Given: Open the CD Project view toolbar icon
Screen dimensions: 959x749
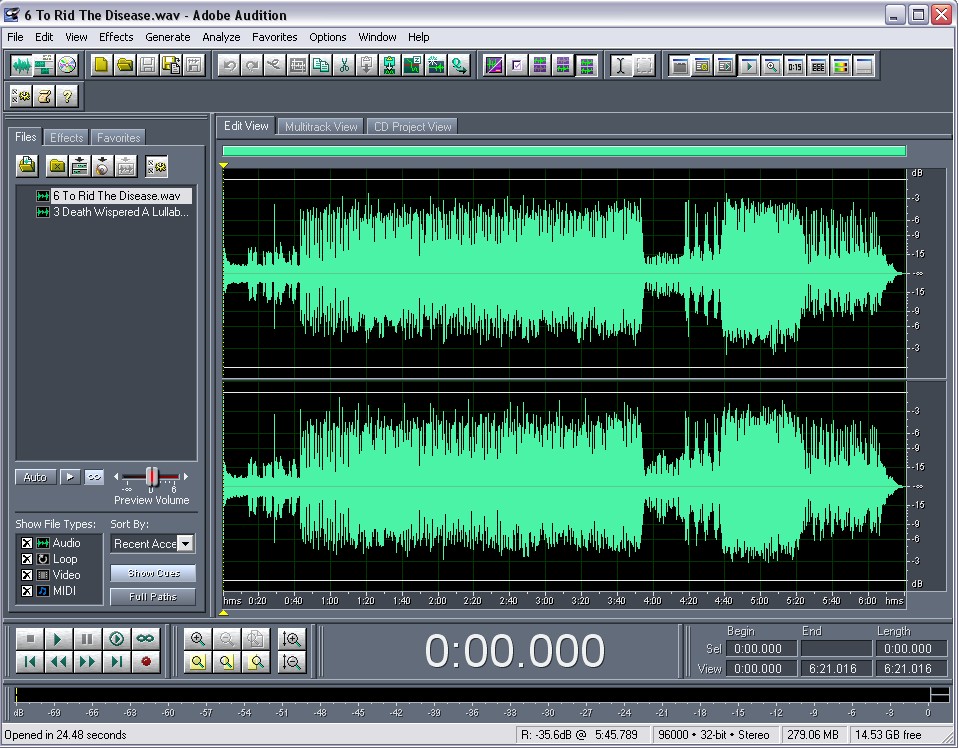Looking at the screenshot, I should click(x=67, y=66).
